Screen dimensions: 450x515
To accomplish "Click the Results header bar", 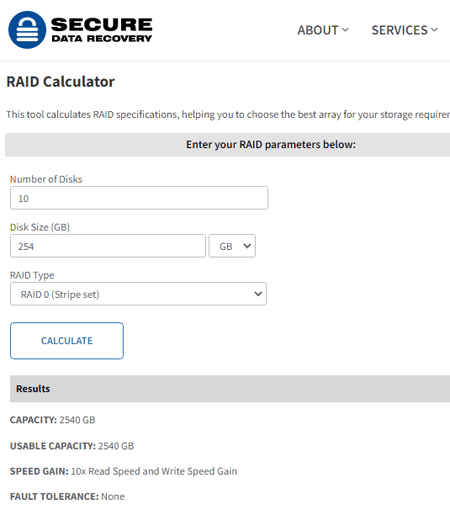I will [x=230, y=389].
